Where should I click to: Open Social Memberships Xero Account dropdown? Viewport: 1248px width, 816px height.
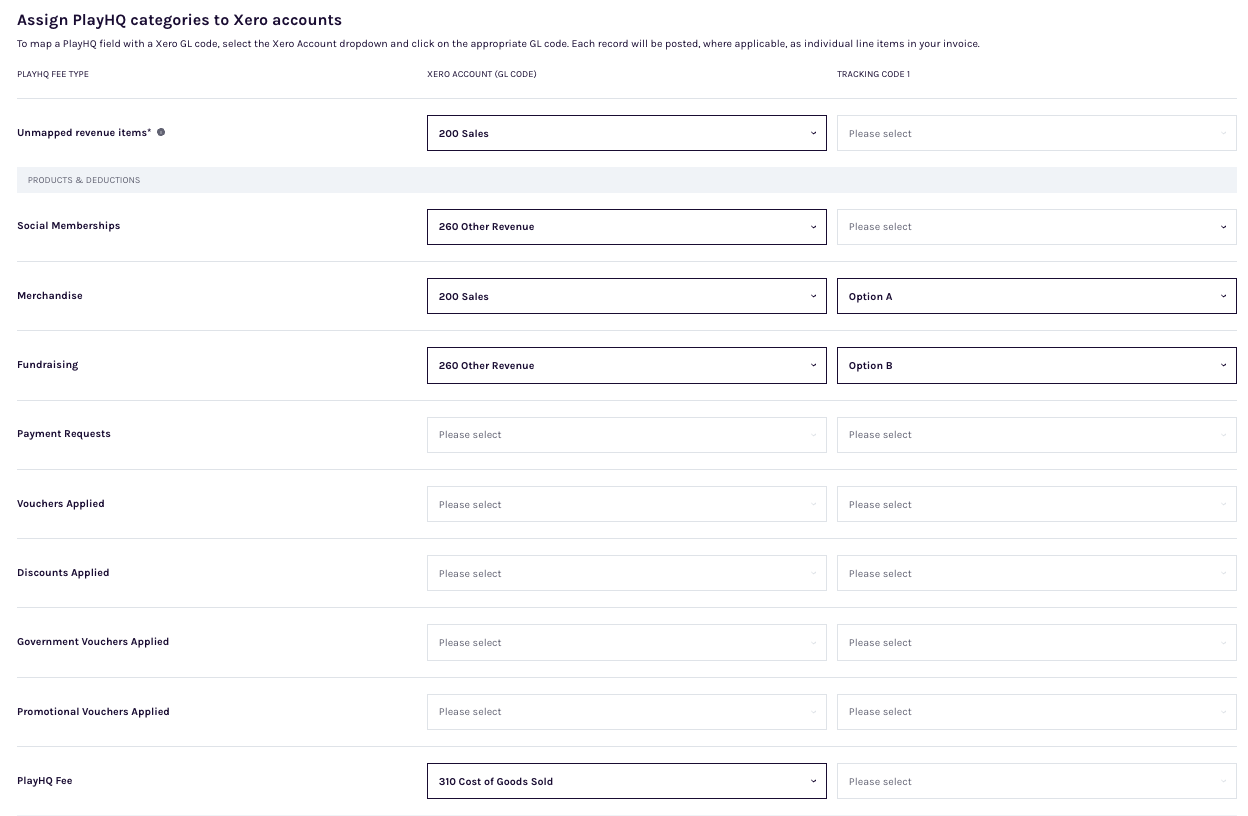coord(626,227)
